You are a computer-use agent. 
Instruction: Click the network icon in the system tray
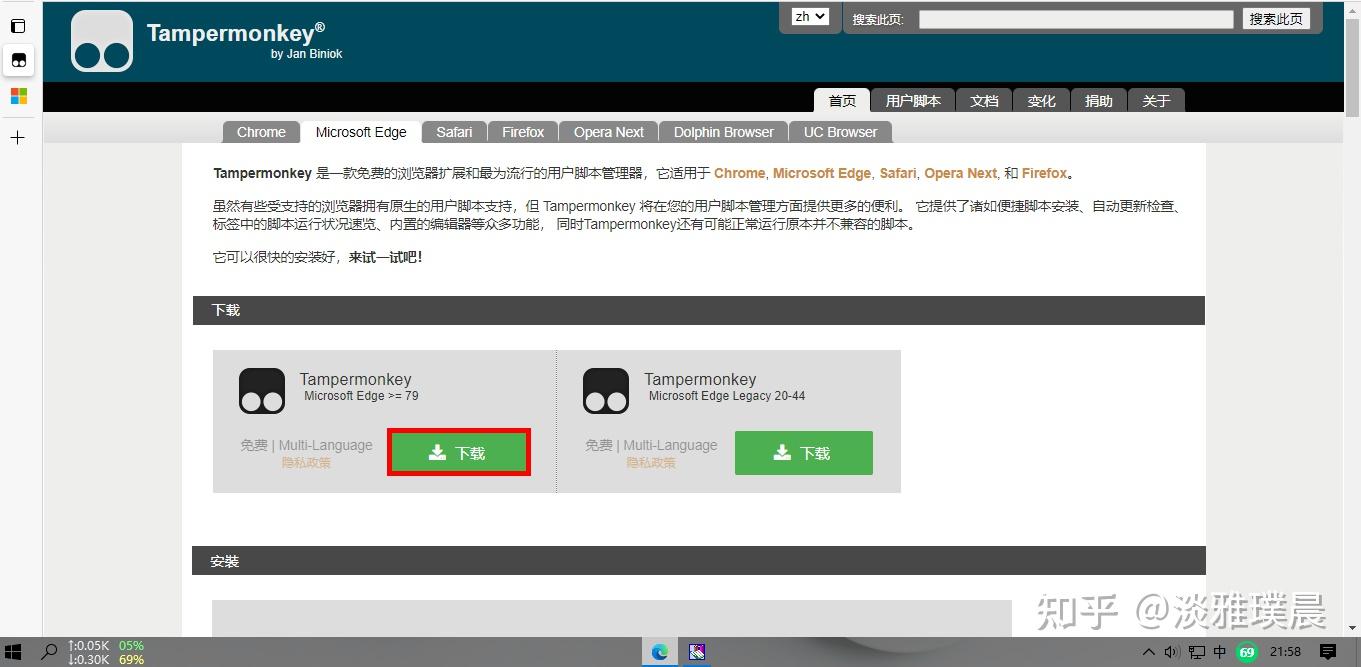(x=1195, y=651)
